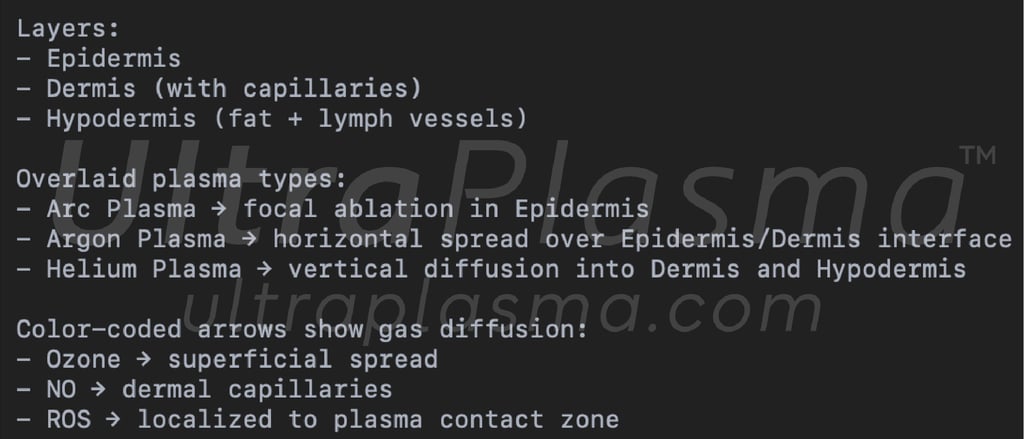The height and width of the screenshot is (439, 1024).
Task: Click the arrow after Helium Plasma
Action: (264, 270)
